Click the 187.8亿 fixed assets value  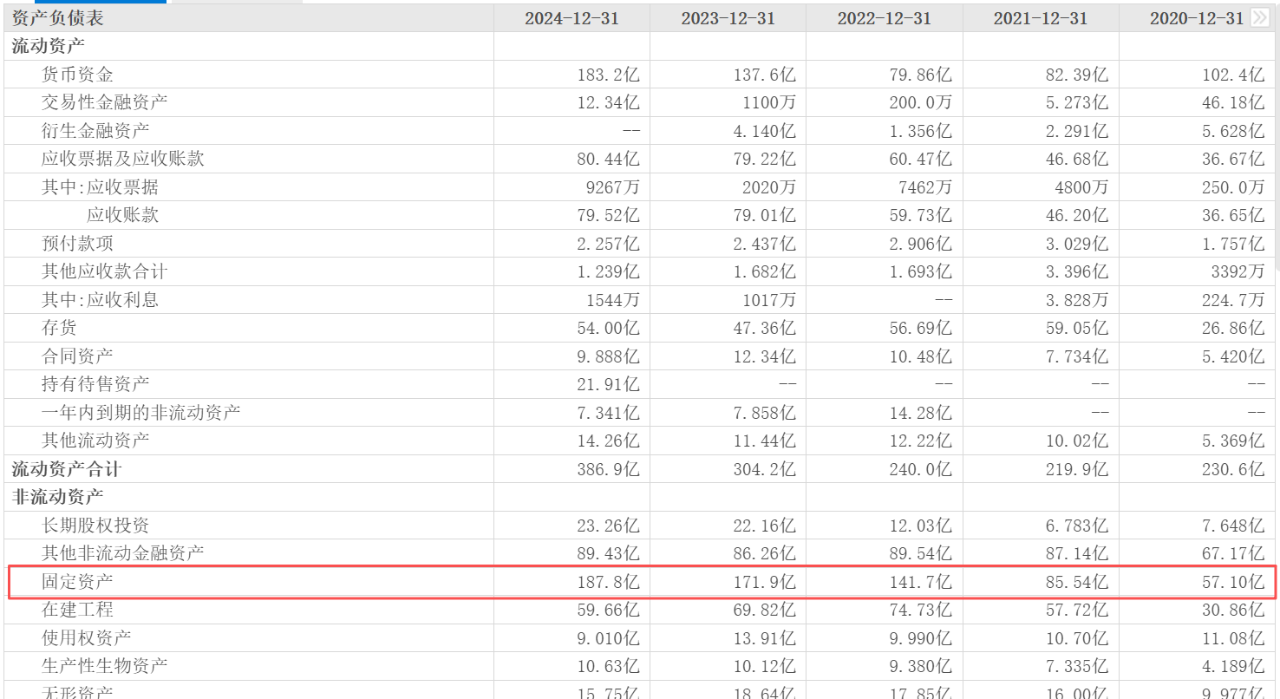point(608,581)
